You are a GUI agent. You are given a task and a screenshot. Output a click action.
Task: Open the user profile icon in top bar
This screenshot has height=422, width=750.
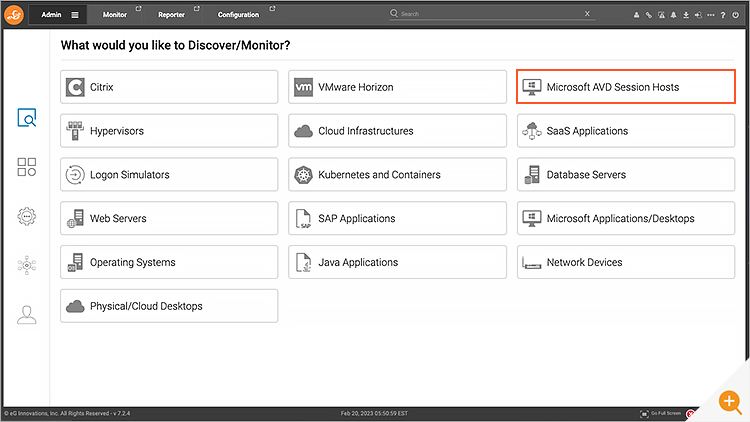click(x=636, y=15)
